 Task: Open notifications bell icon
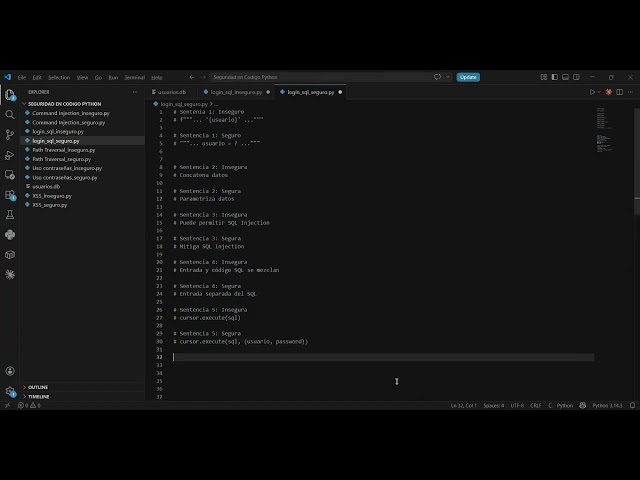tap(632, 405)
